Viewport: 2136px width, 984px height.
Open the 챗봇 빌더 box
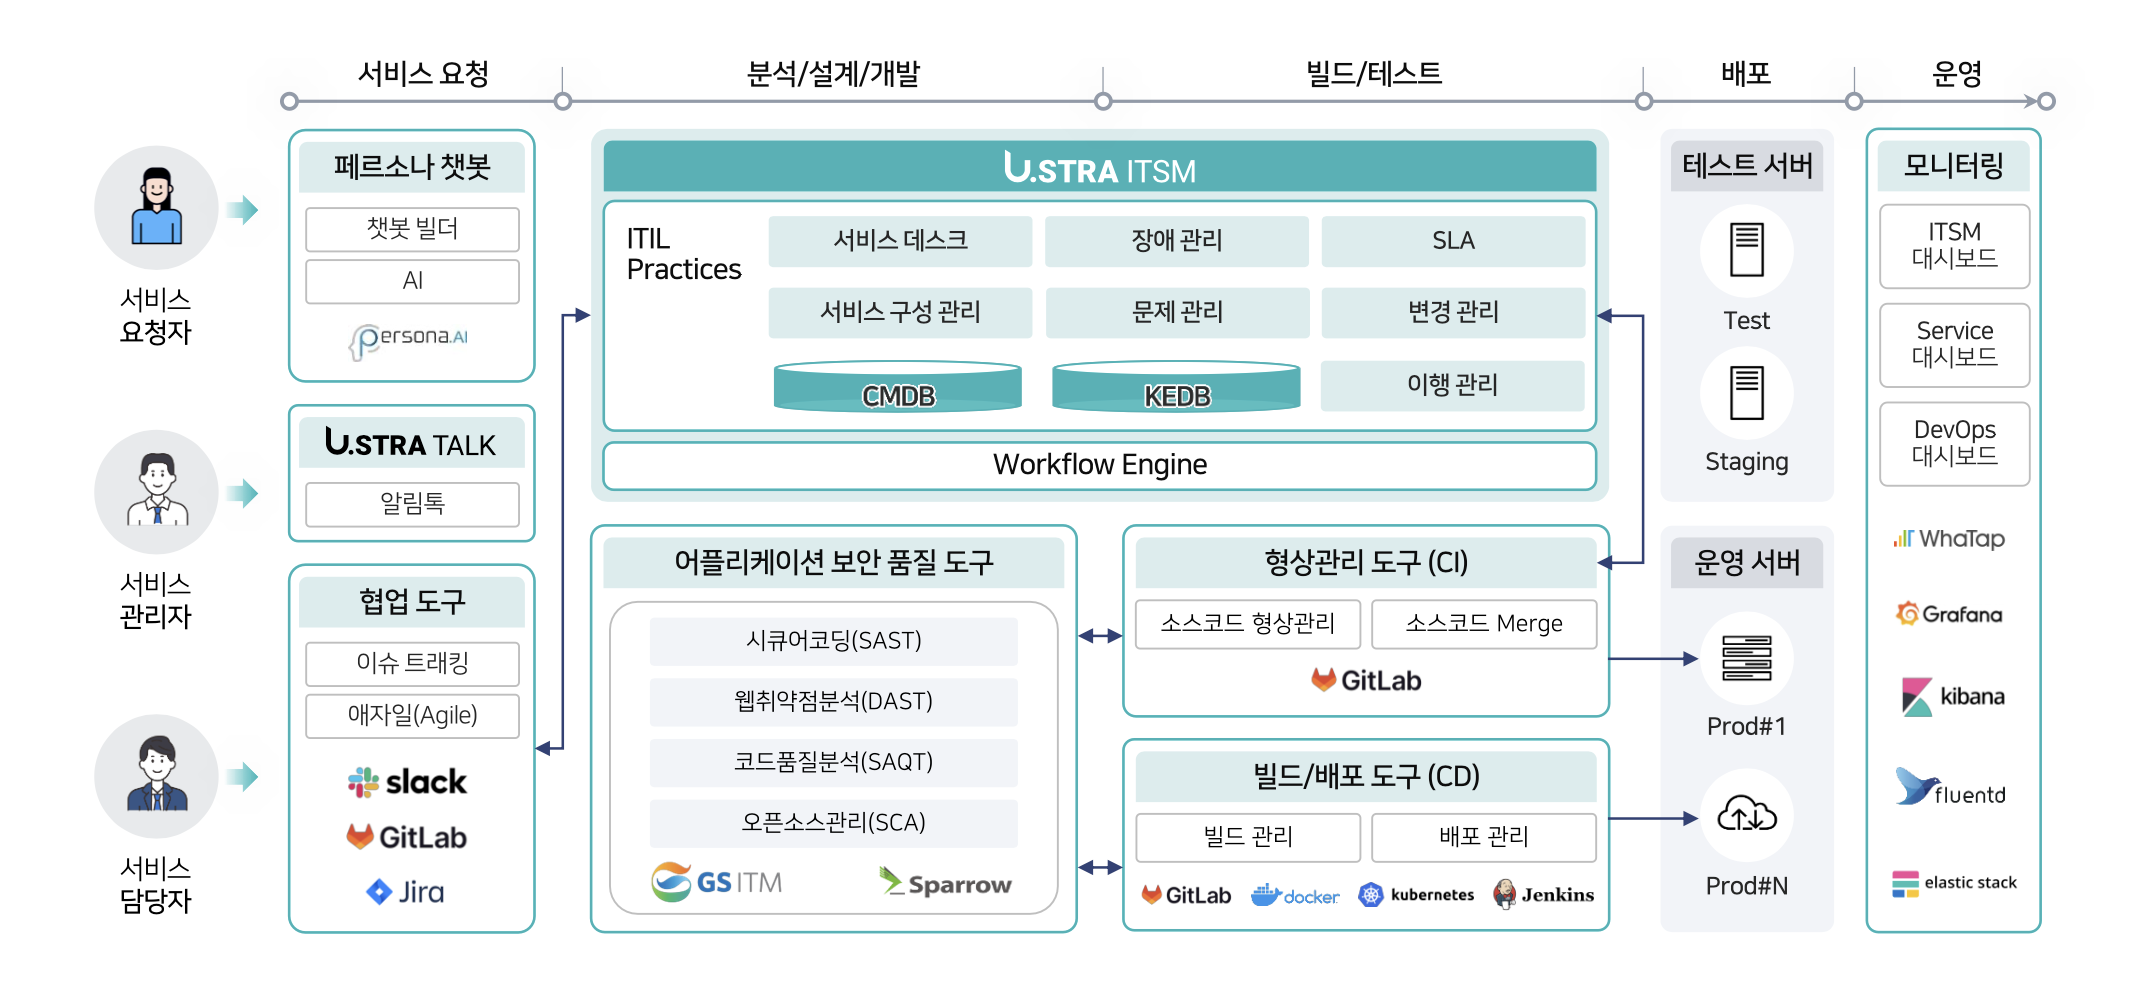pyautogui.click(x=412, y=229)
